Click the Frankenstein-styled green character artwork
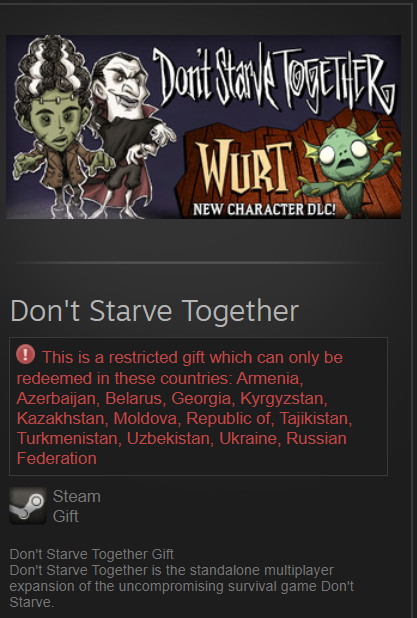Screen dimensions: 417x618 pos(57,126)
